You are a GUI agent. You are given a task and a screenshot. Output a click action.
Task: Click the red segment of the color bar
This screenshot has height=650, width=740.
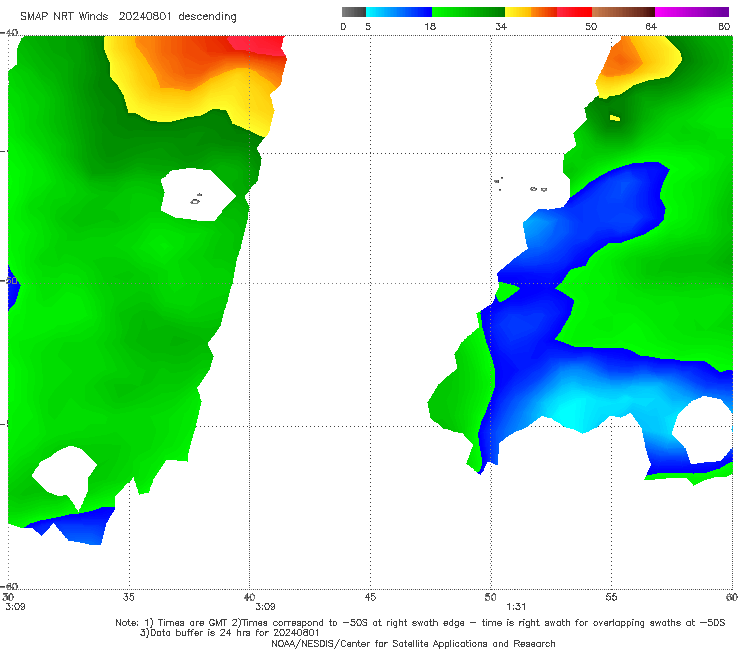coord(574,12)
